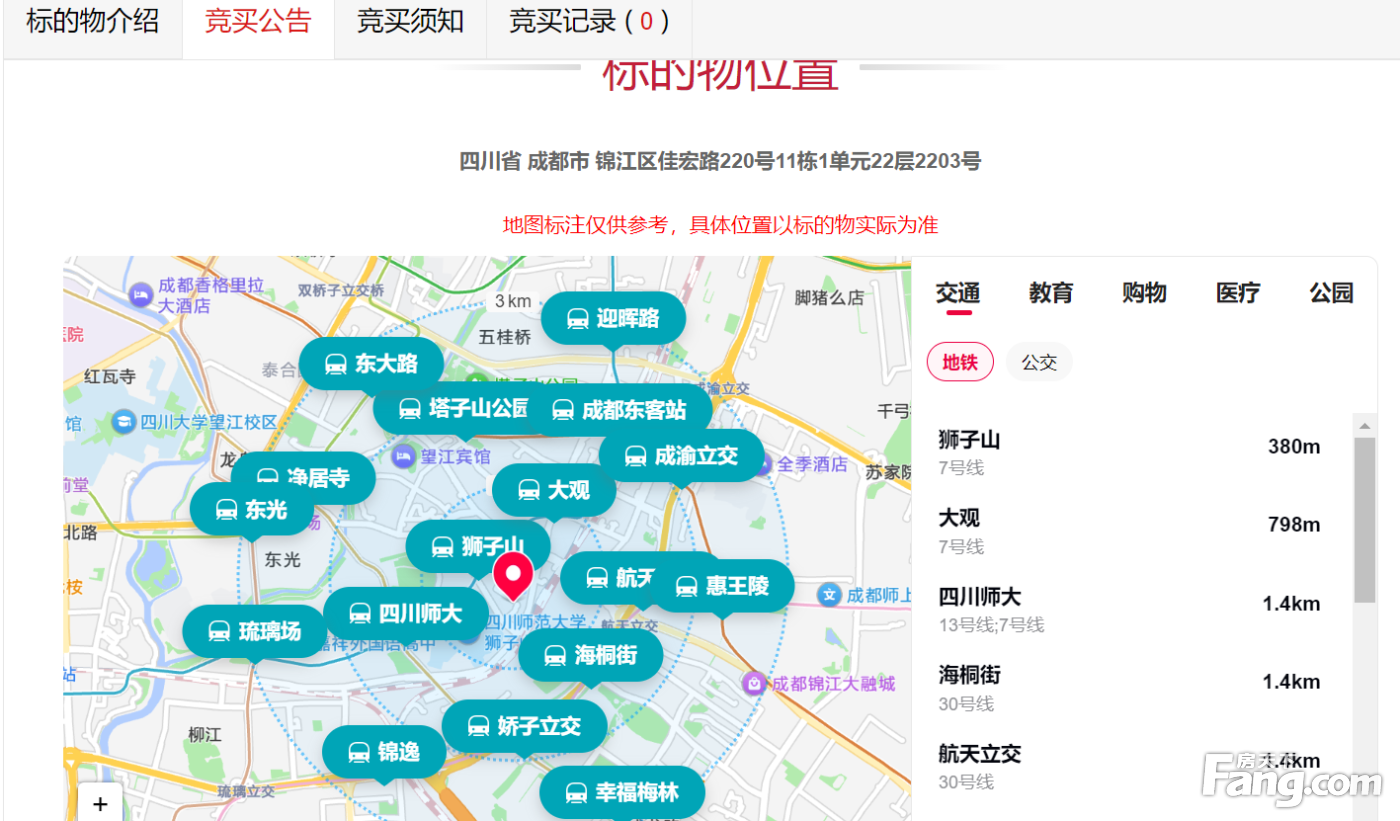
Task: Open the 竞买记录 tab
Action: pyautogui.click(x=588, y=22)
